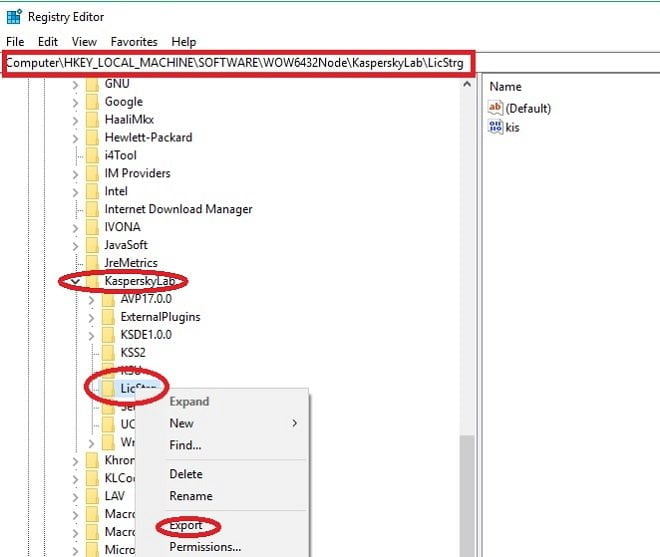Open the Favorites menu
This screenshot has width=660, height=557.
click(x=134, y=42)
